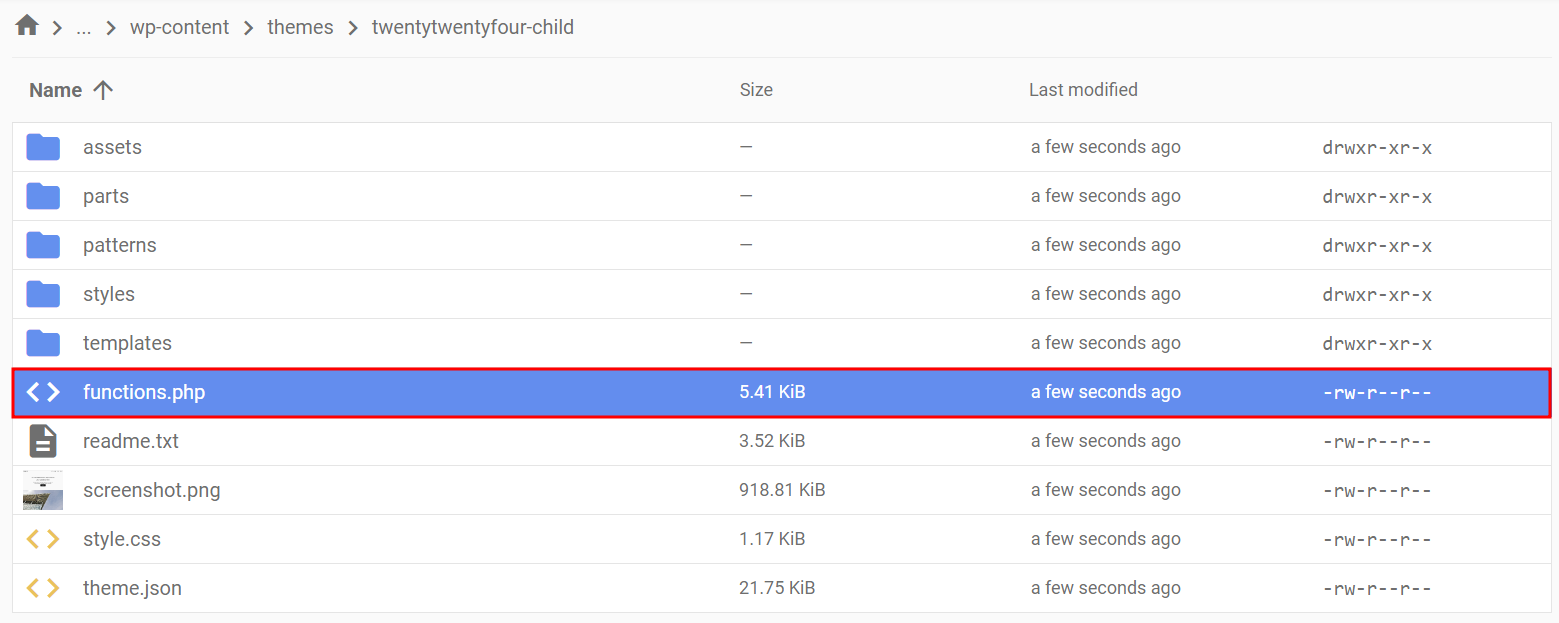Image resolution: width=1559 pixels, height=623 pixels.
Task: Click the theme.json code icon
Action: 43,588
